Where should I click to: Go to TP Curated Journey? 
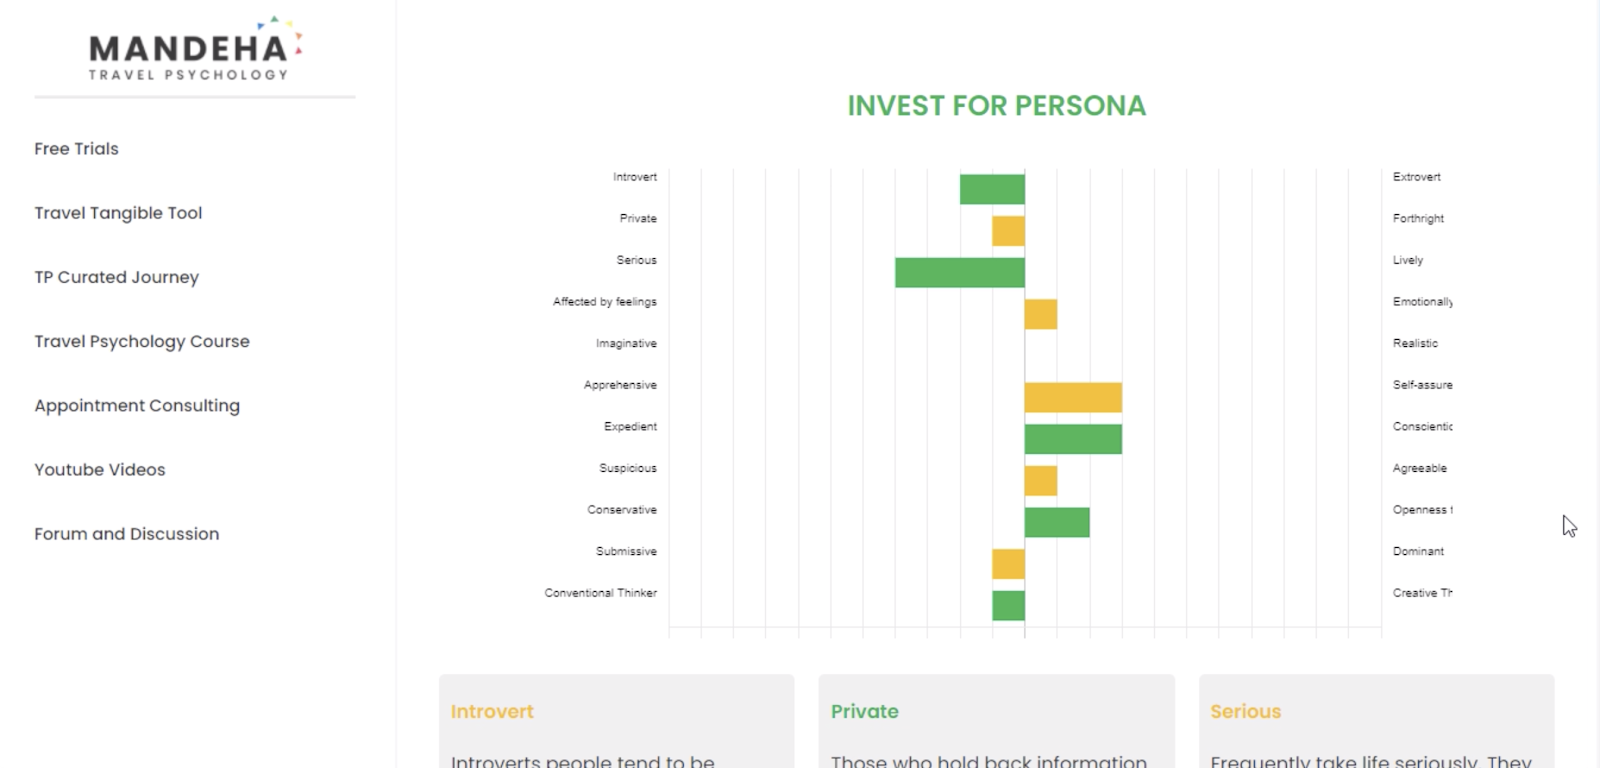116,277
